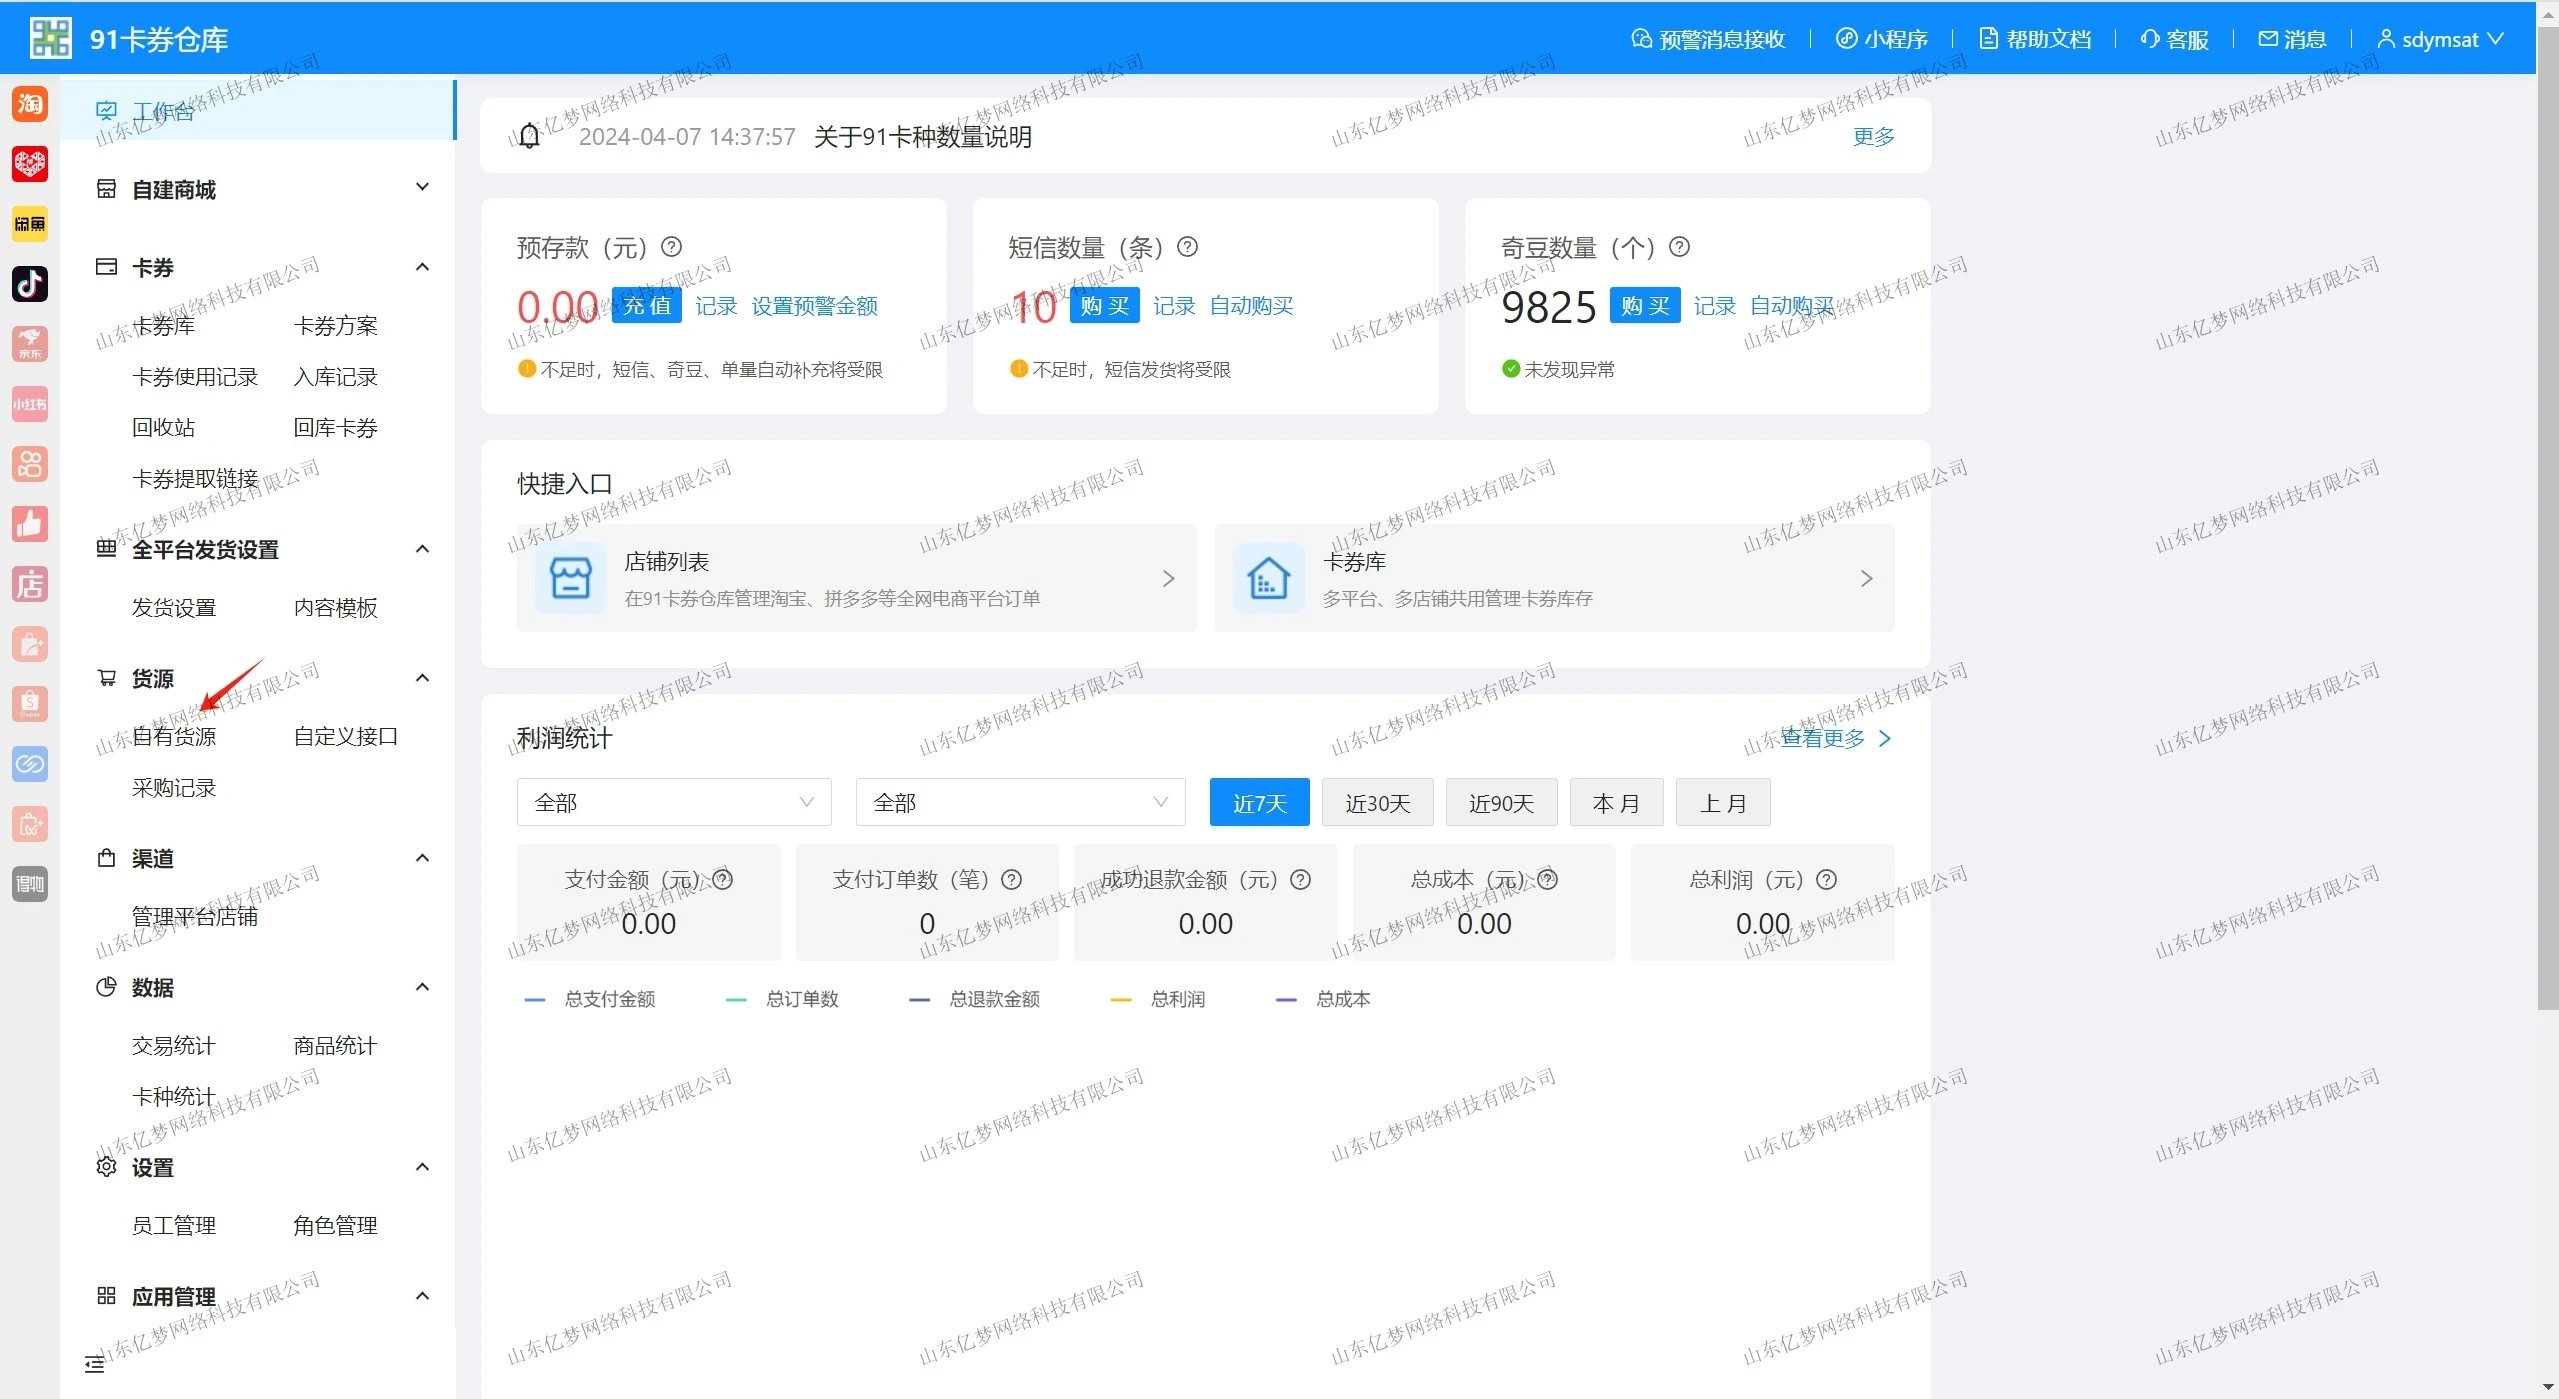The height and width of the screenshot is (1399, 2559).
Task: Click the 店铺列表 quick entry card
Action: click(855, 578)
